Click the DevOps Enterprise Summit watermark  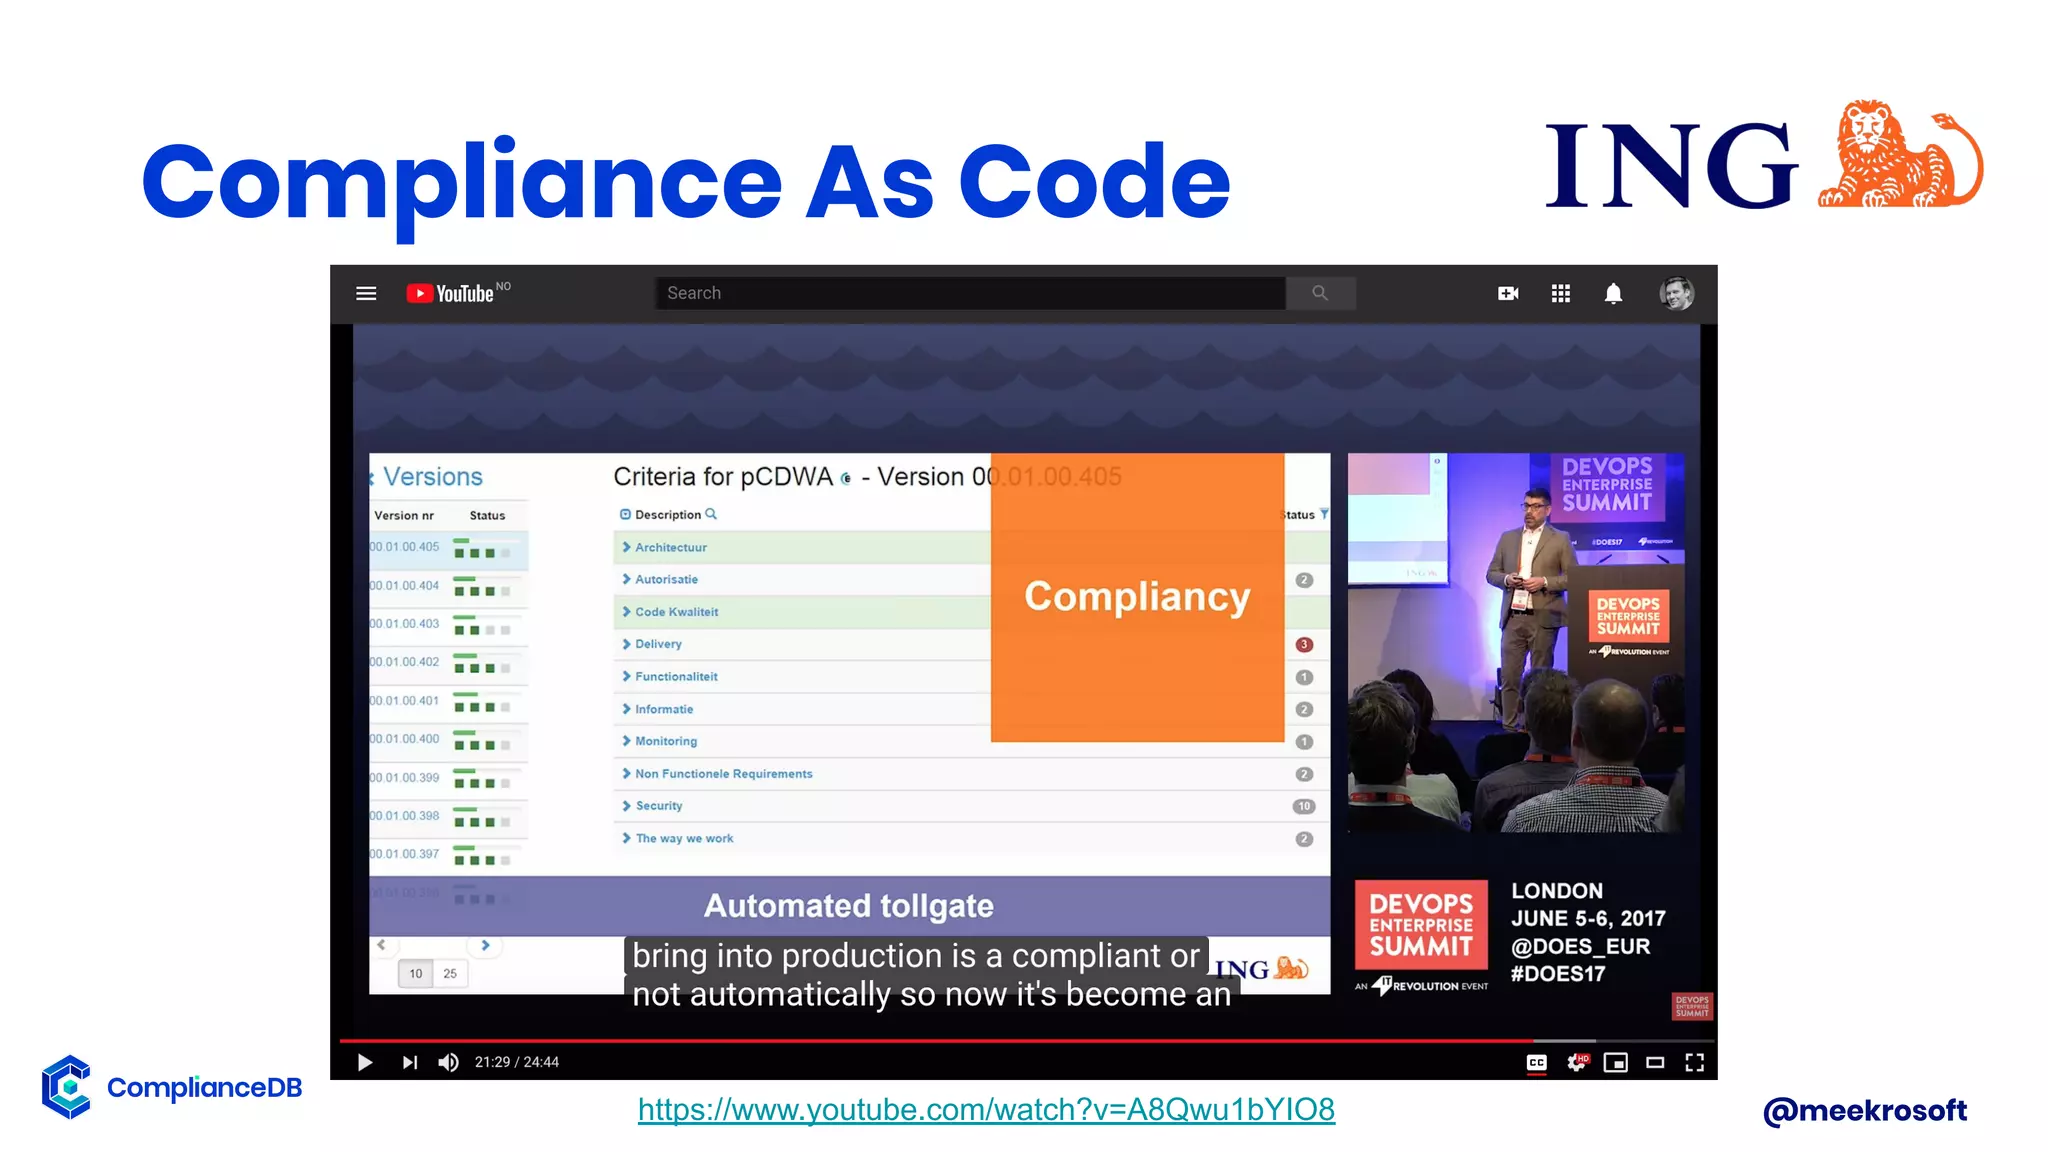click(1692, 1006)
